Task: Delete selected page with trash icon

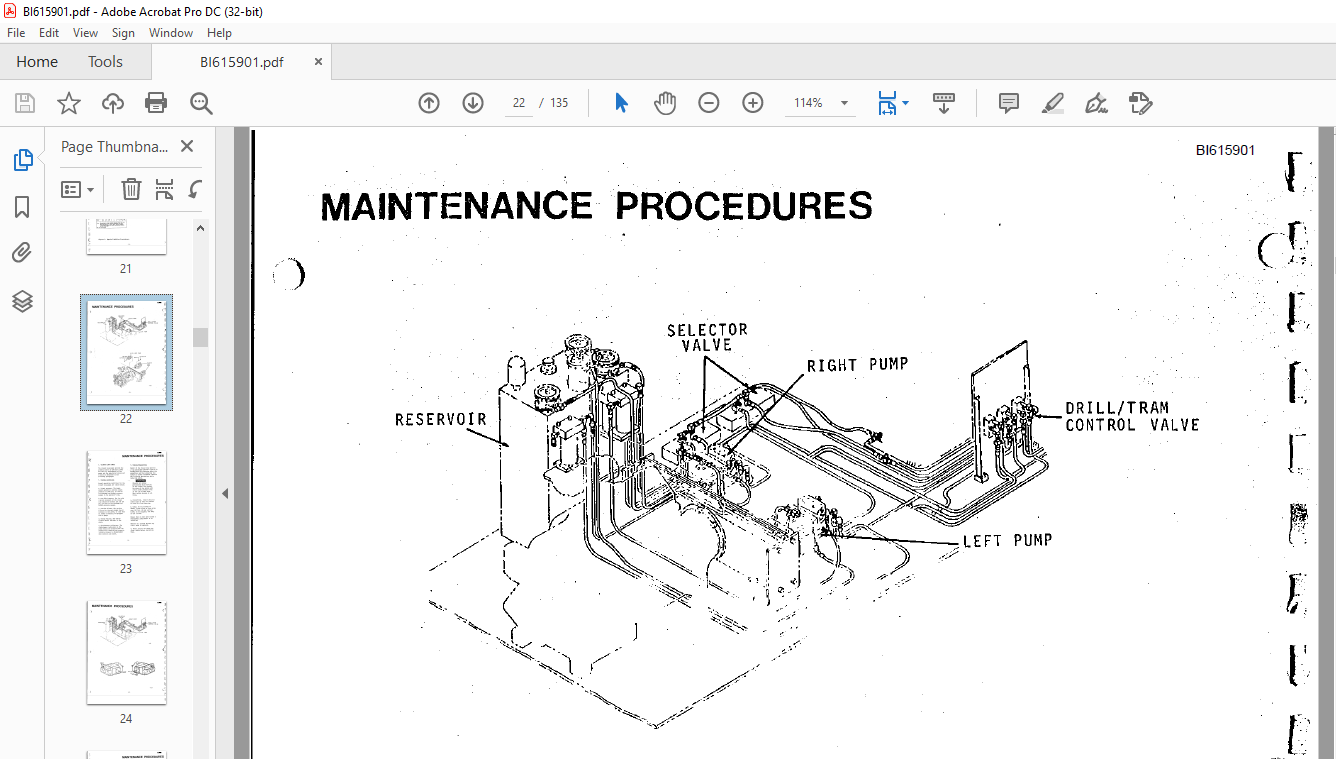Action: tap(131, 189)
